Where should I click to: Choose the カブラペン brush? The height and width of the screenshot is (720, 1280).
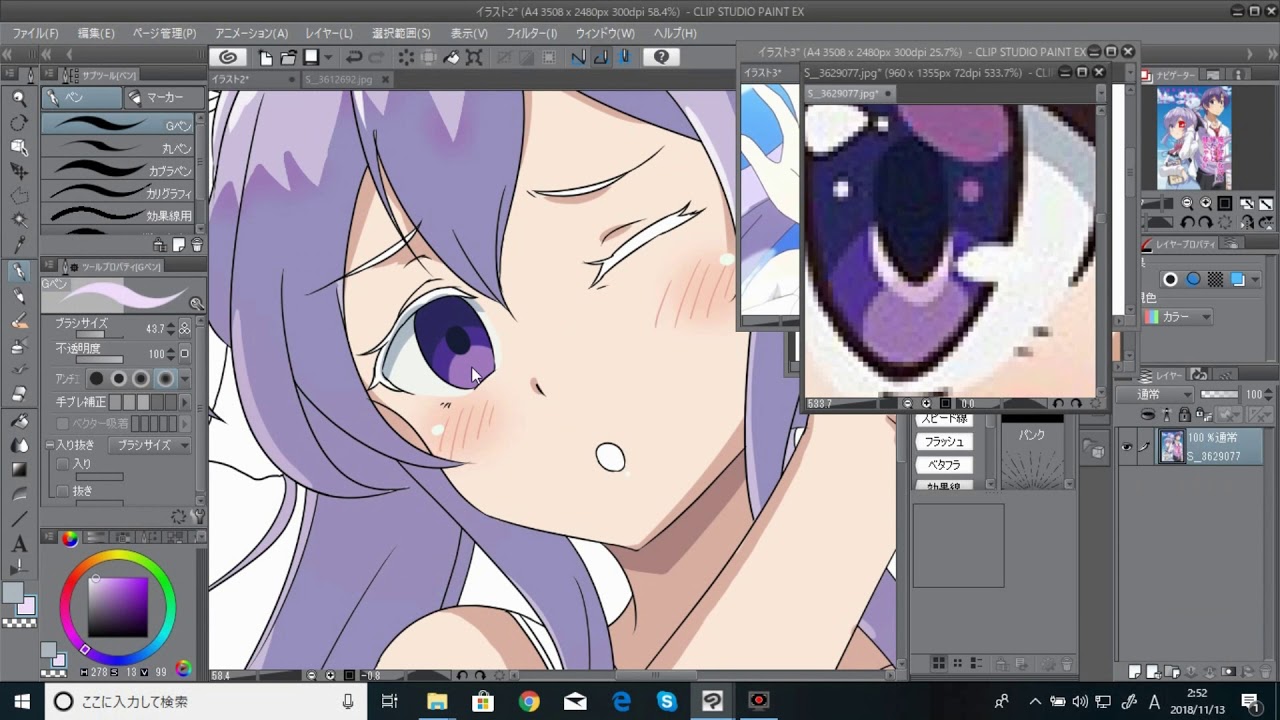coord(118,170)
